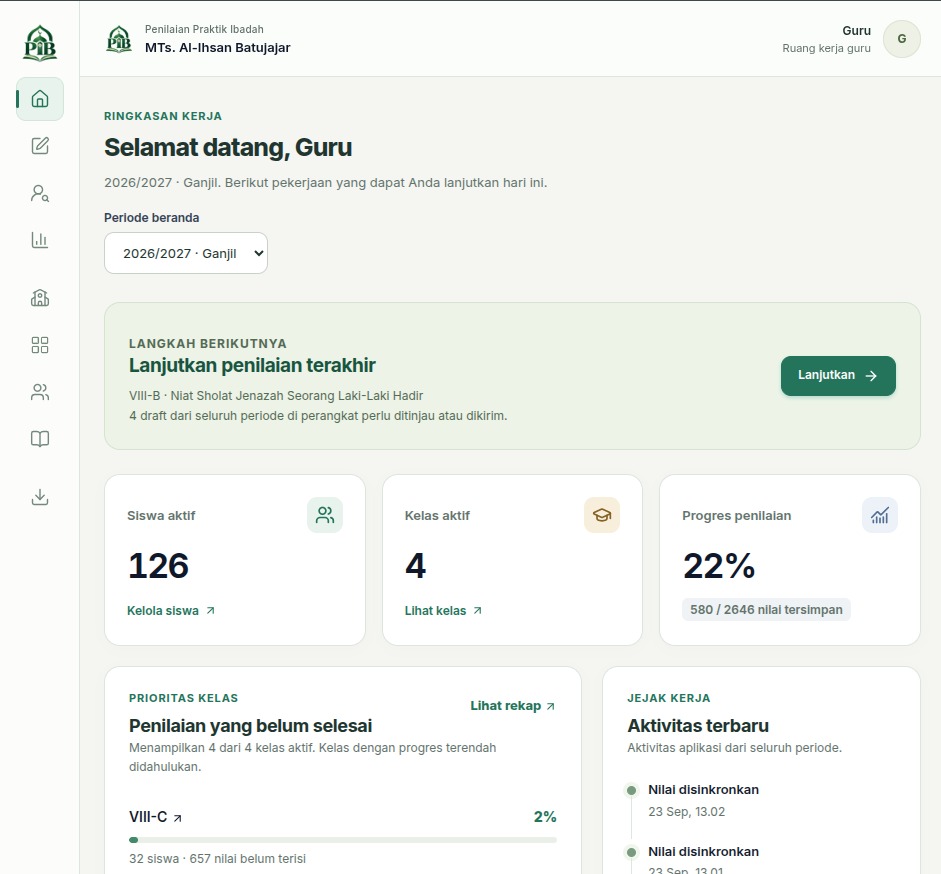Open the edit/pencil assessment sidebar icon
The width and height of the screenshot is (941, 874).
[x=40, y=146]
